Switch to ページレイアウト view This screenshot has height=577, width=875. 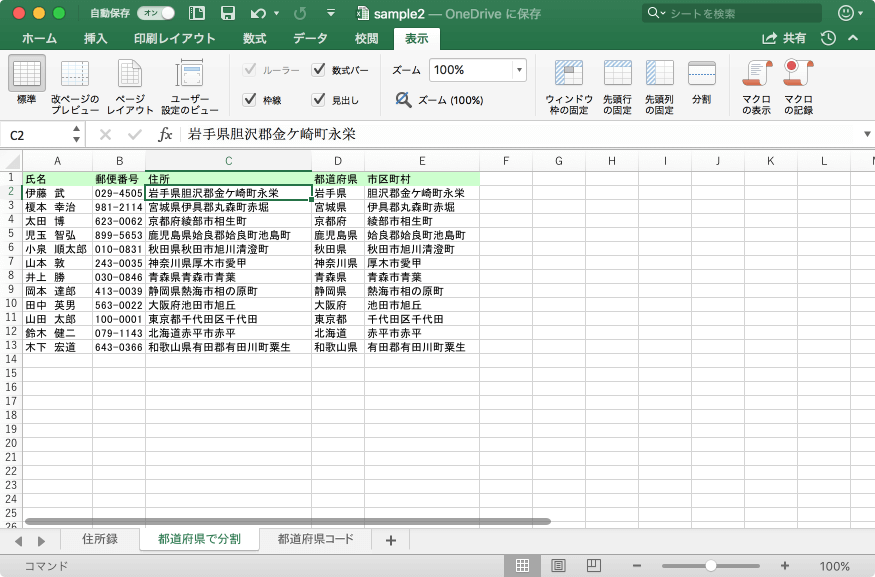(x=130, y=85)
